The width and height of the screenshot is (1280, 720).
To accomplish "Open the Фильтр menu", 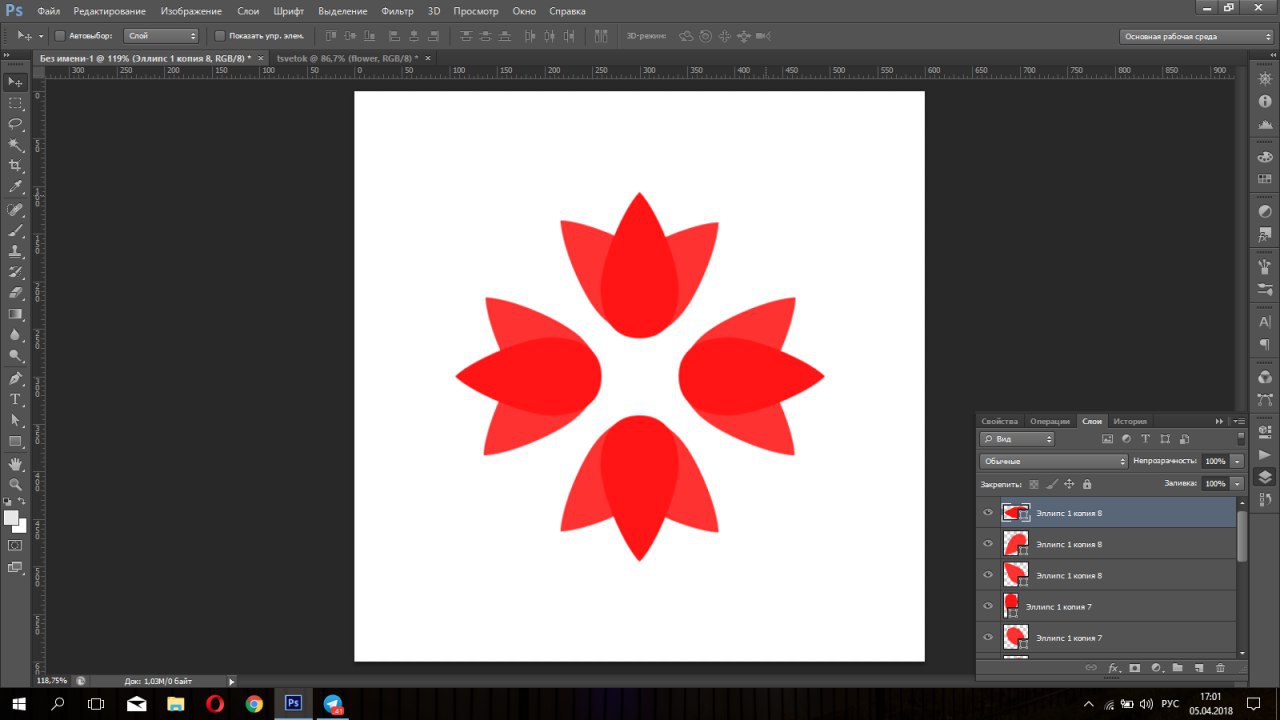I will (x=397, y=11).
